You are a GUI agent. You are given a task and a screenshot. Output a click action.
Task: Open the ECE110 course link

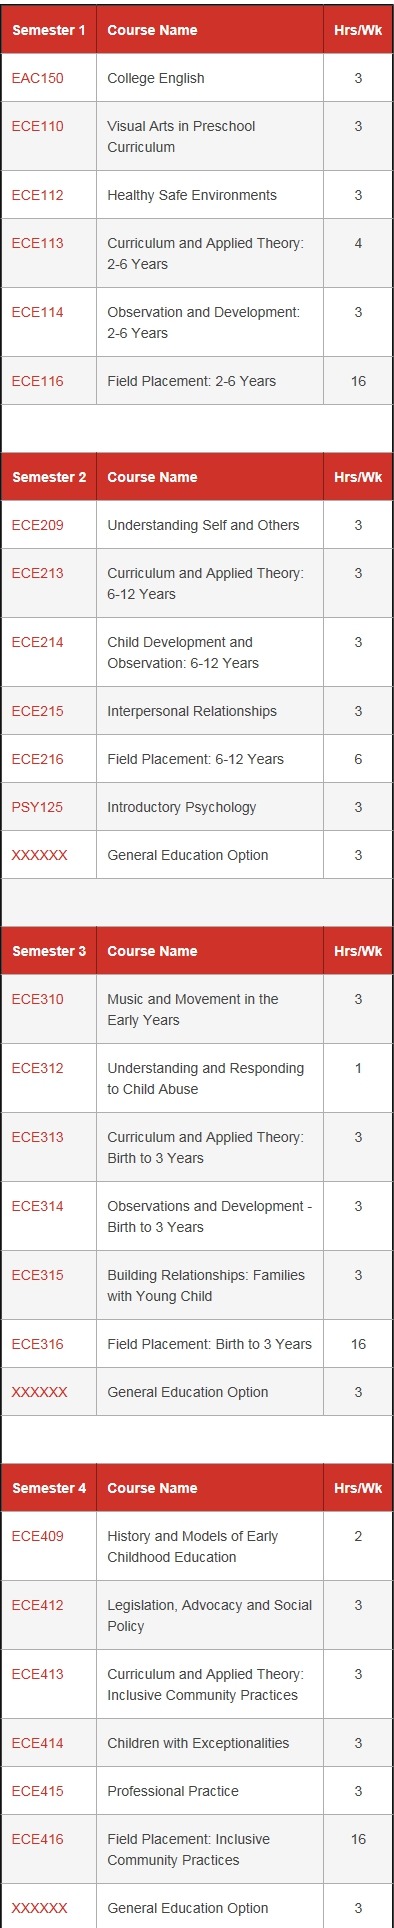(37, 126)
